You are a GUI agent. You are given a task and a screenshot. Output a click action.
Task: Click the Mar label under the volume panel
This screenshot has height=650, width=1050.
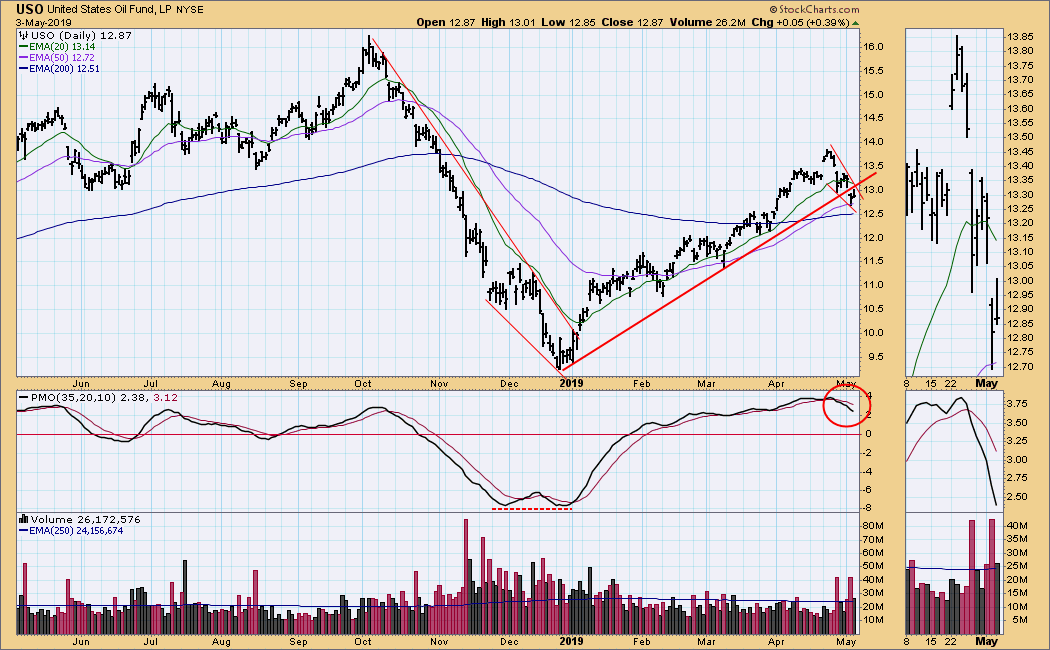tap(706, 641)
